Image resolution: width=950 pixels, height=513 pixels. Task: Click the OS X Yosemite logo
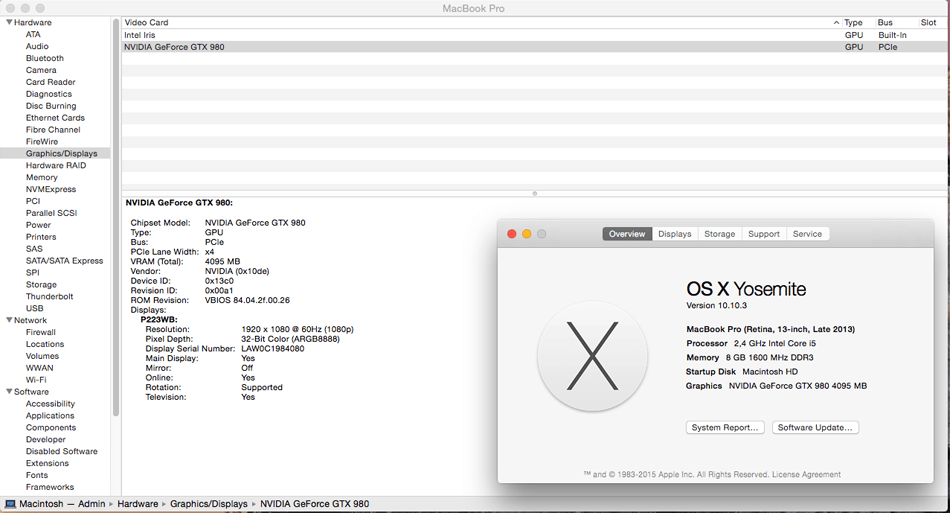coord(593,356)
